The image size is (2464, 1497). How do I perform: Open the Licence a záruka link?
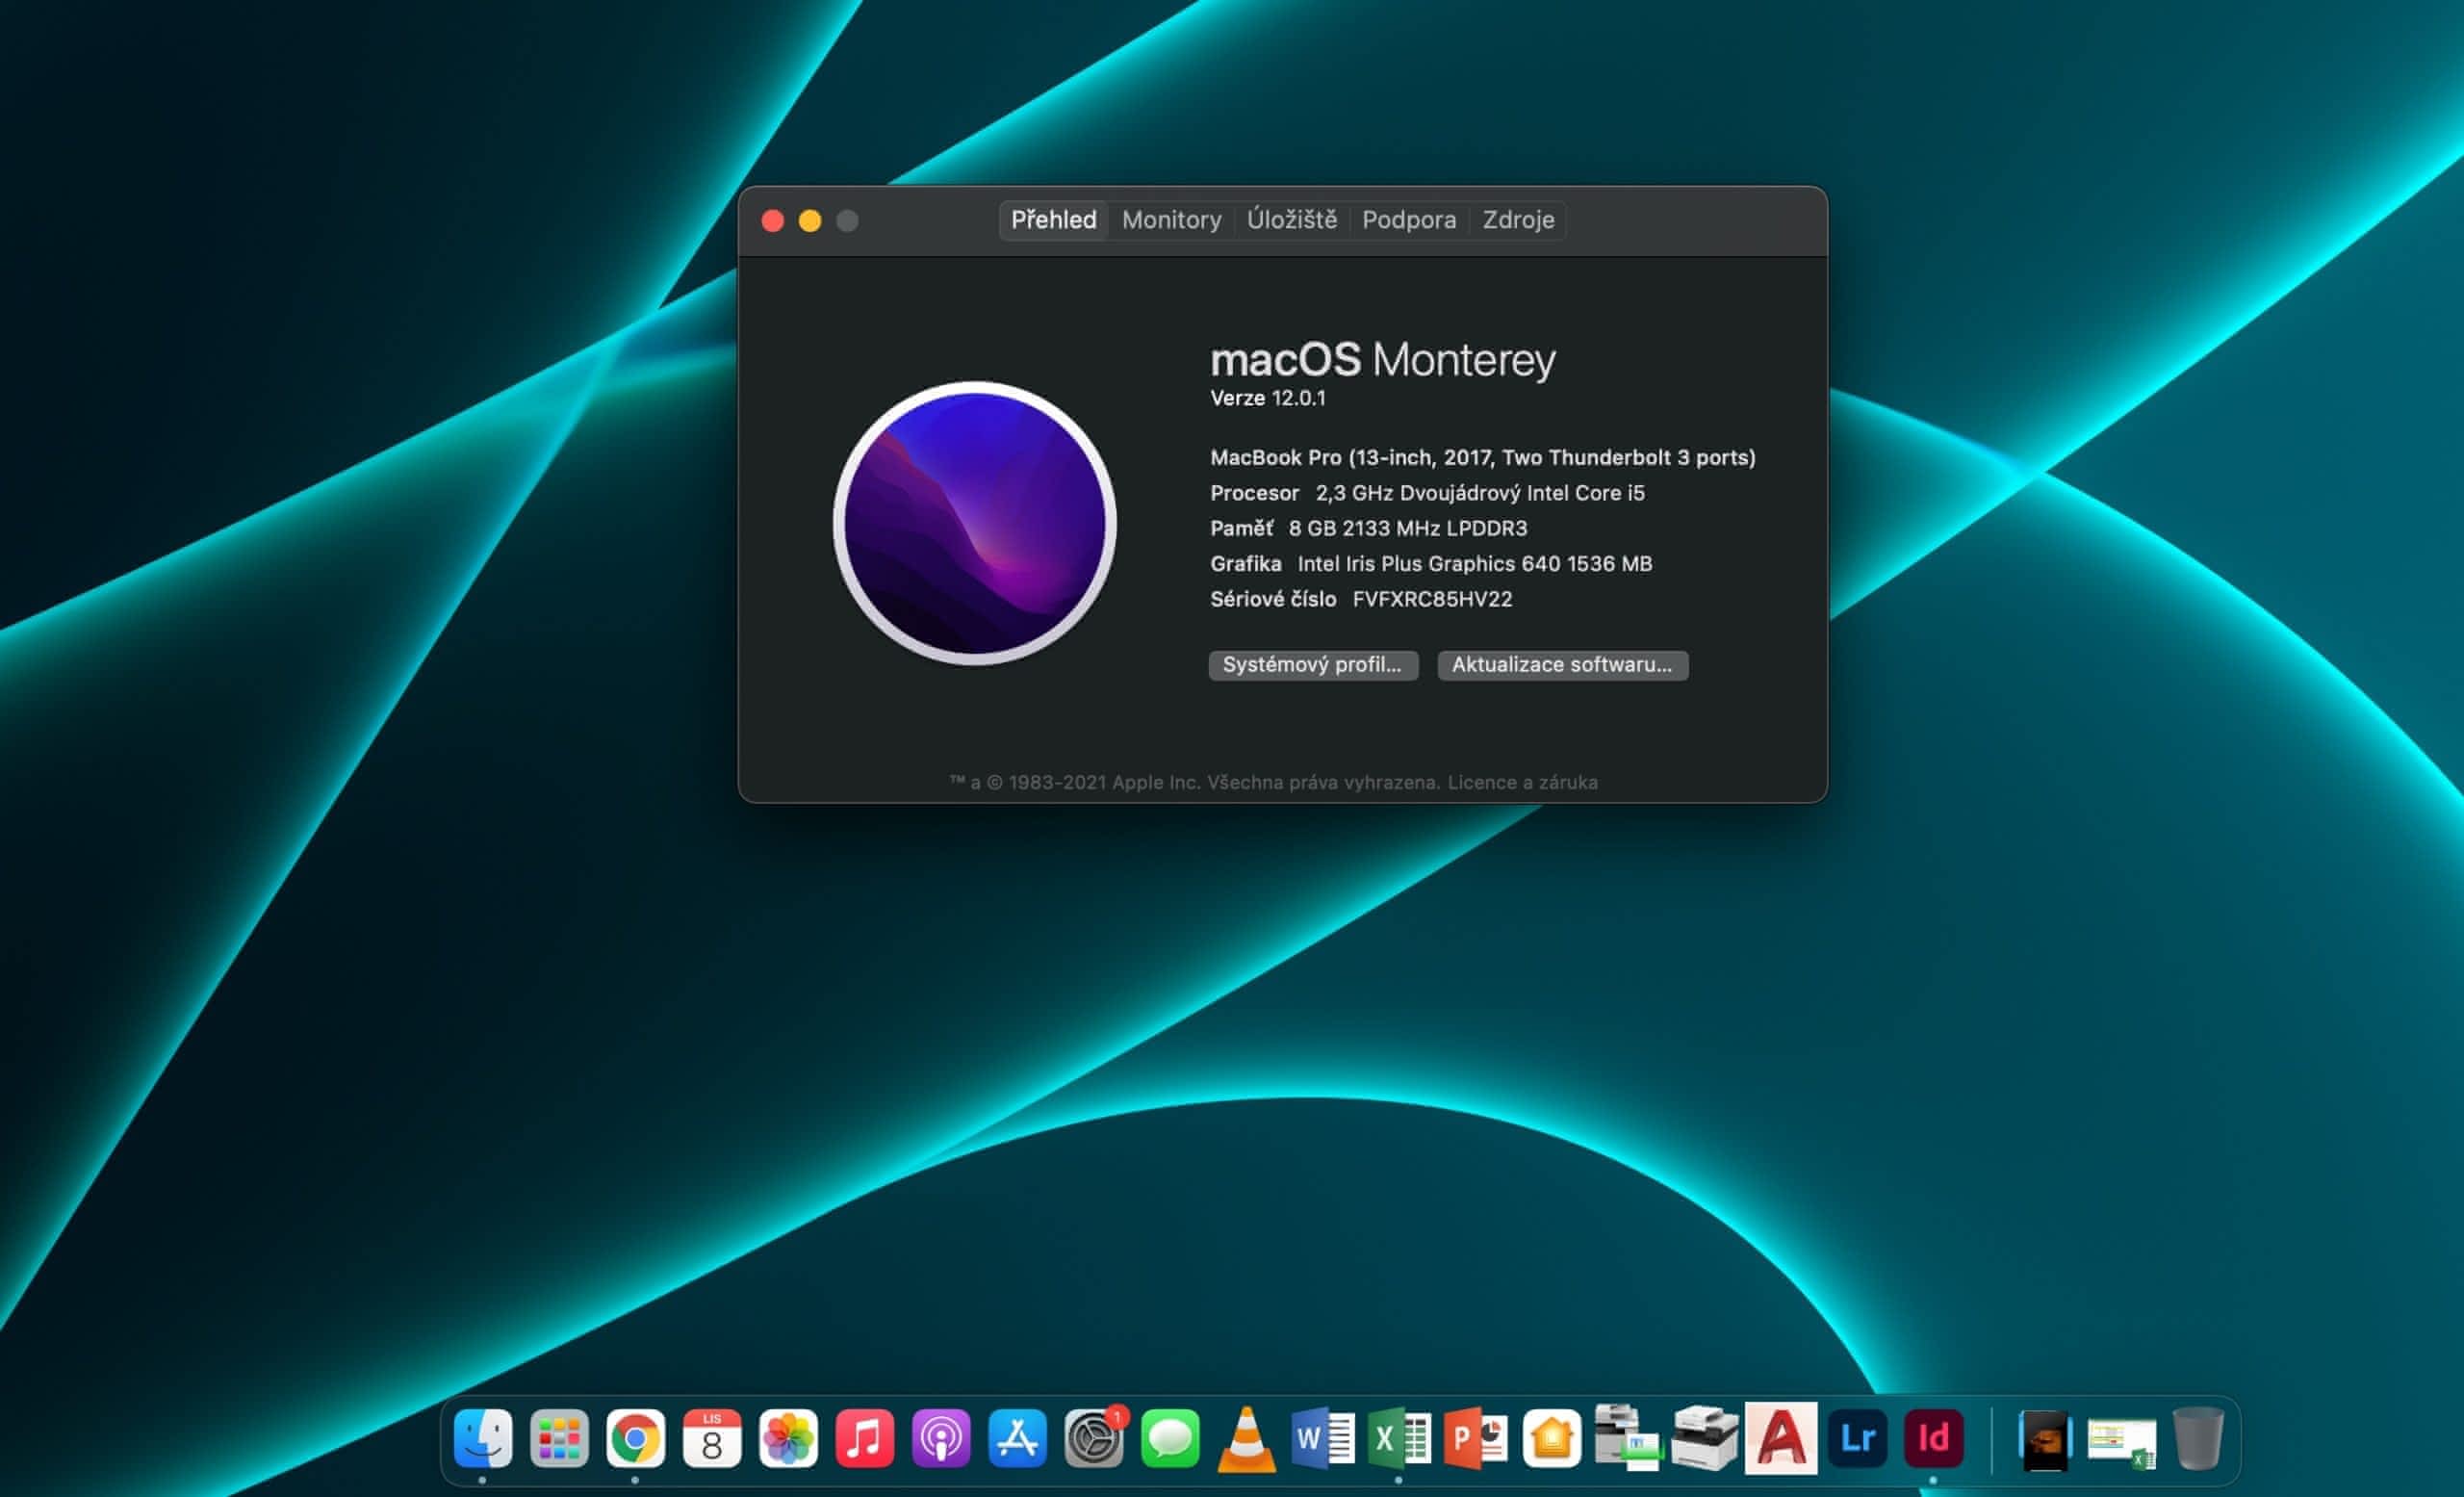pos(1522,782)
